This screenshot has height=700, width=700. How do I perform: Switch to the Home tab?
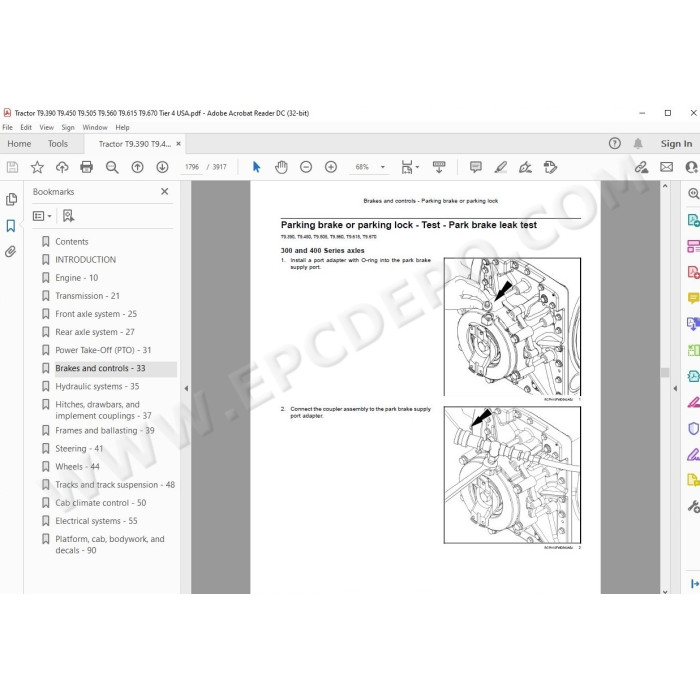pyautogui.click(x=19, y=144)
